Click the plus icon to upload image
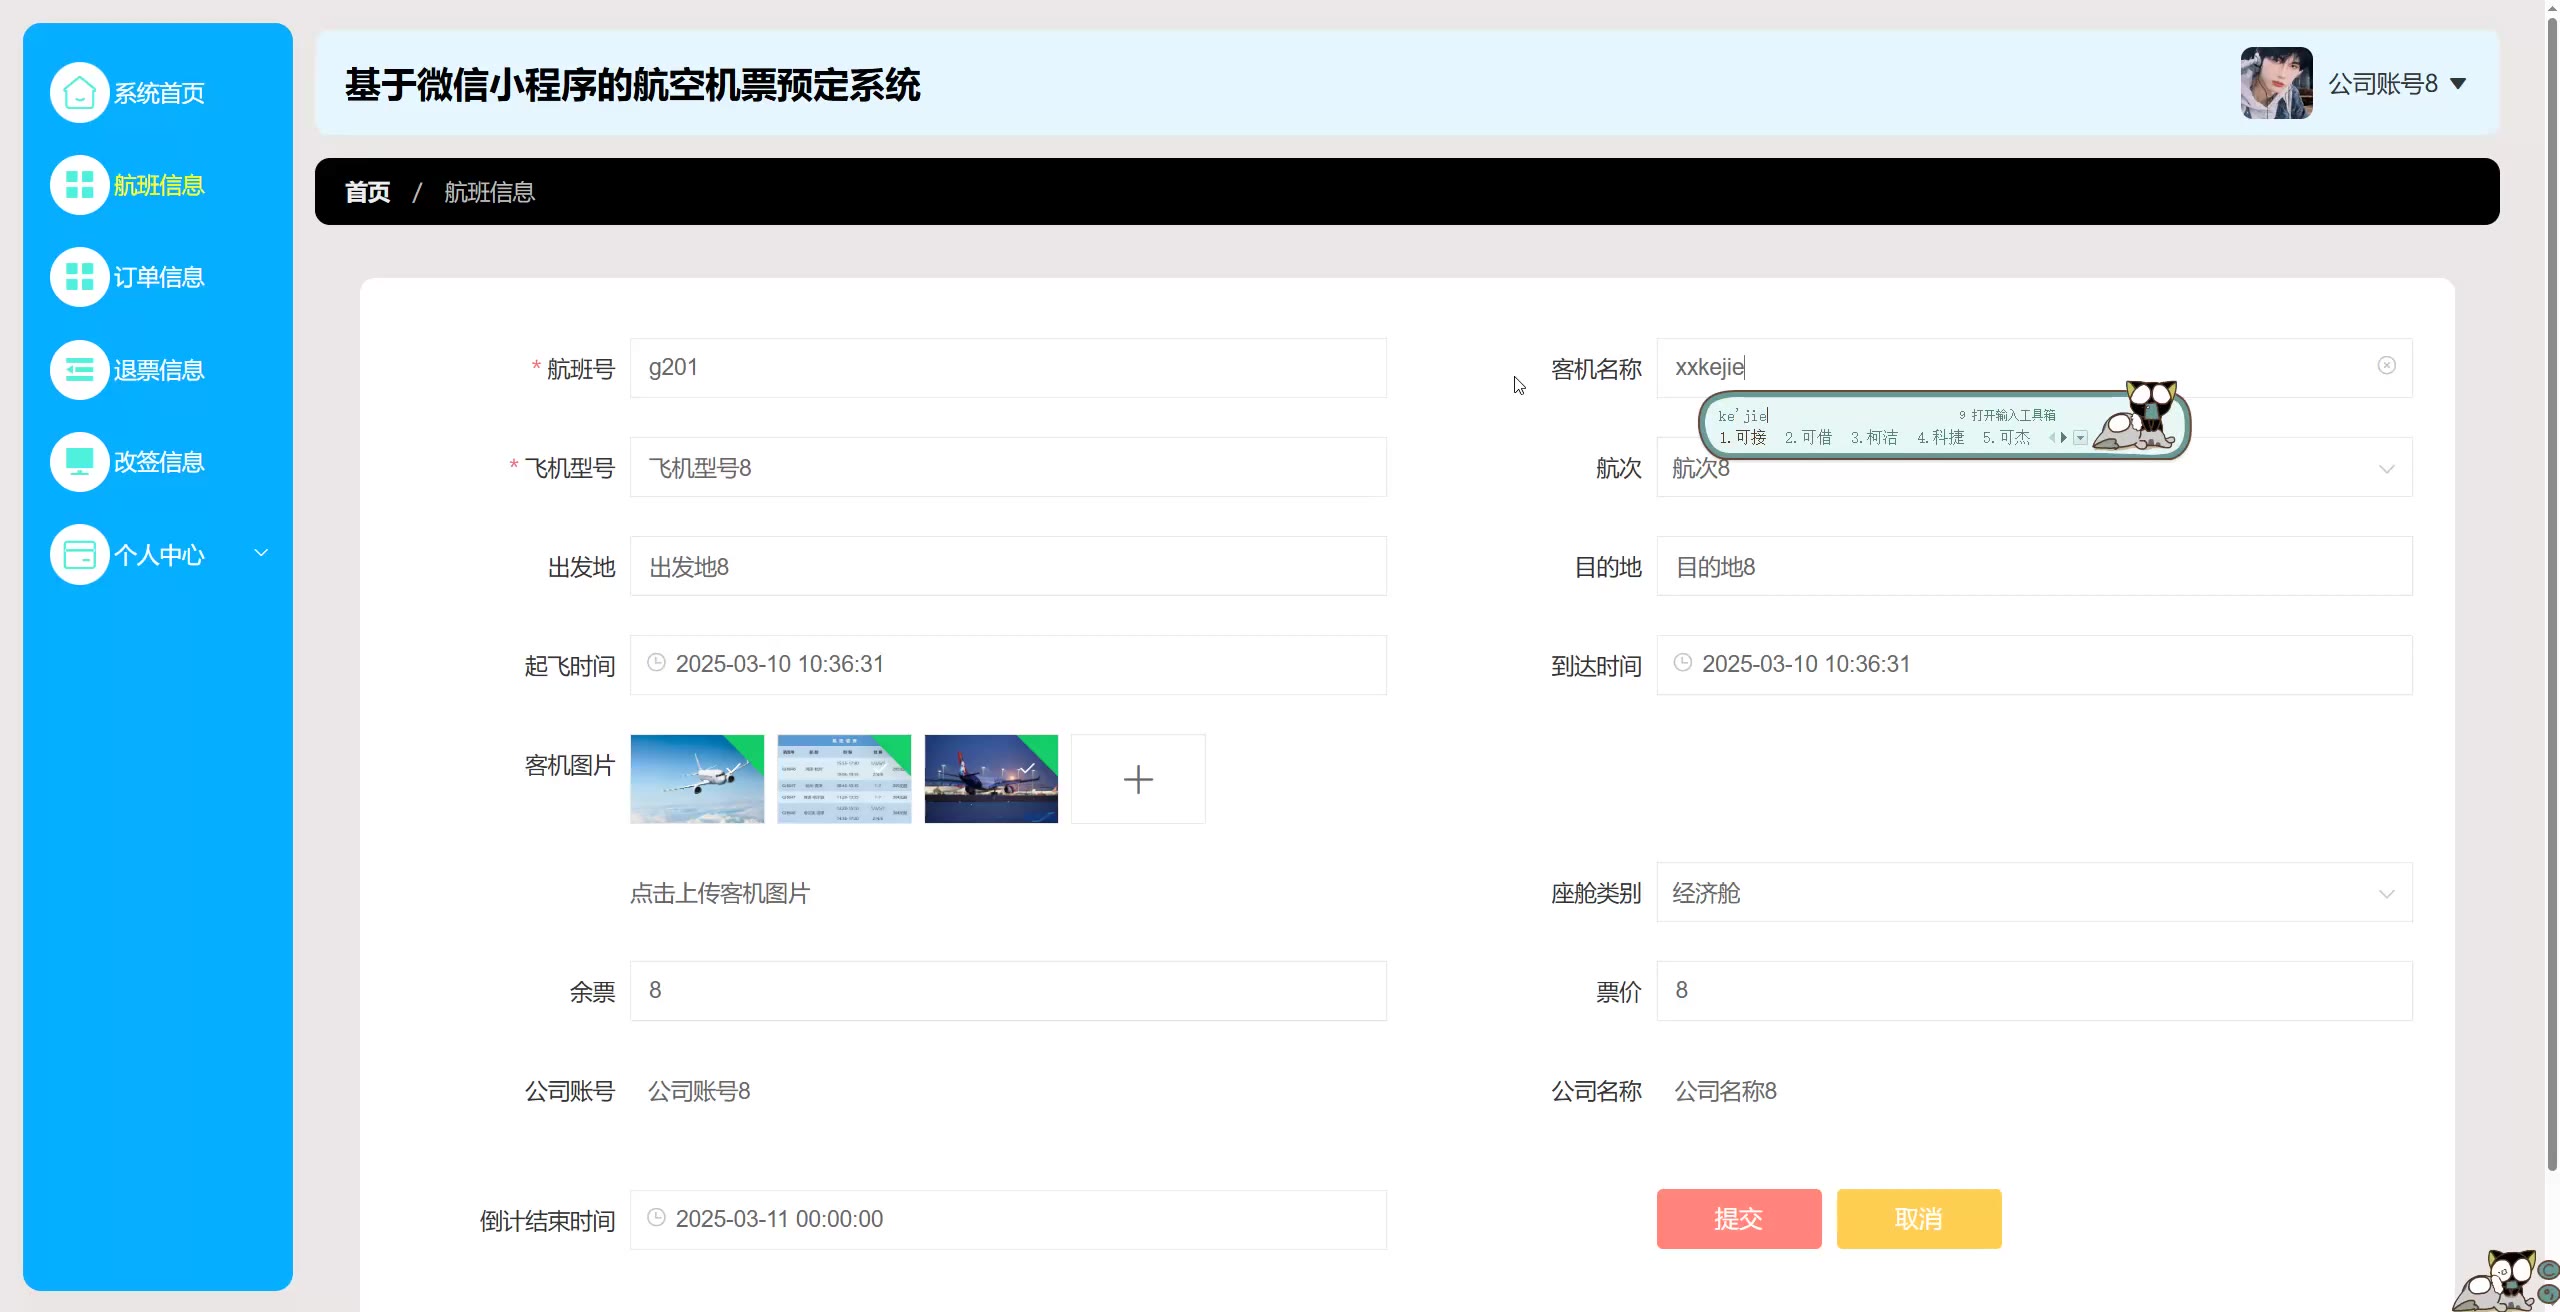Image resolution: width=2560 pixels, height=1312 pixels. pyautogui.click(x=1138, y=779)
